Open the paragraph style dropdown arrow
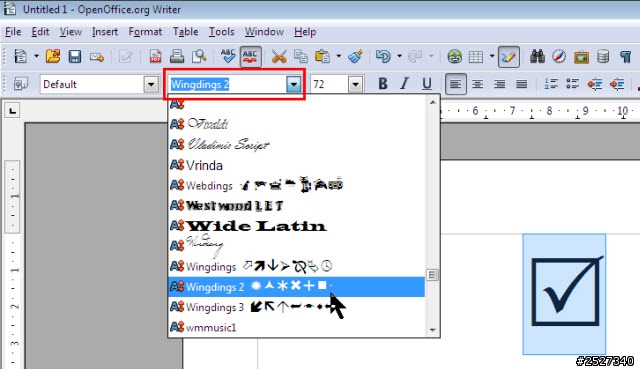This screenshot has height=369, width=640. (151, 84)
